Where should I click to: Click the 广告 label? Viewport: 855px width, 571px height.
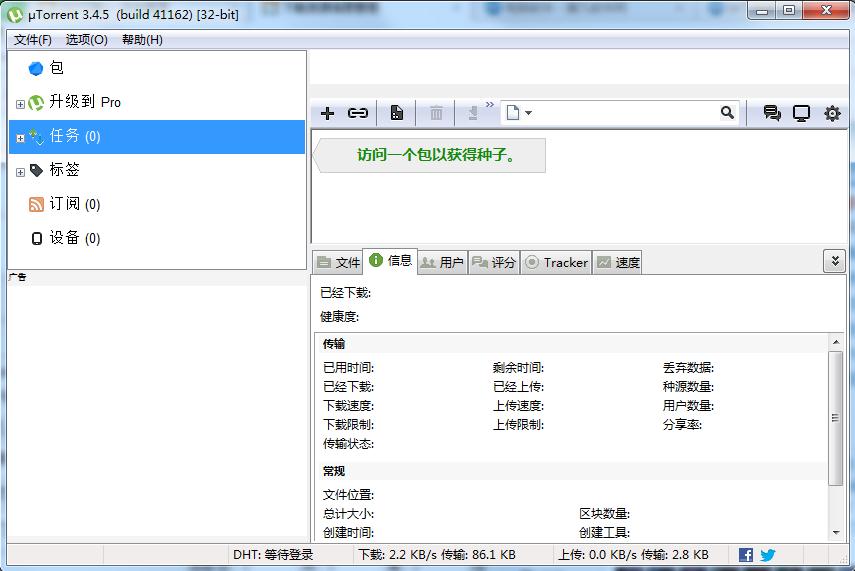(17, 277)
